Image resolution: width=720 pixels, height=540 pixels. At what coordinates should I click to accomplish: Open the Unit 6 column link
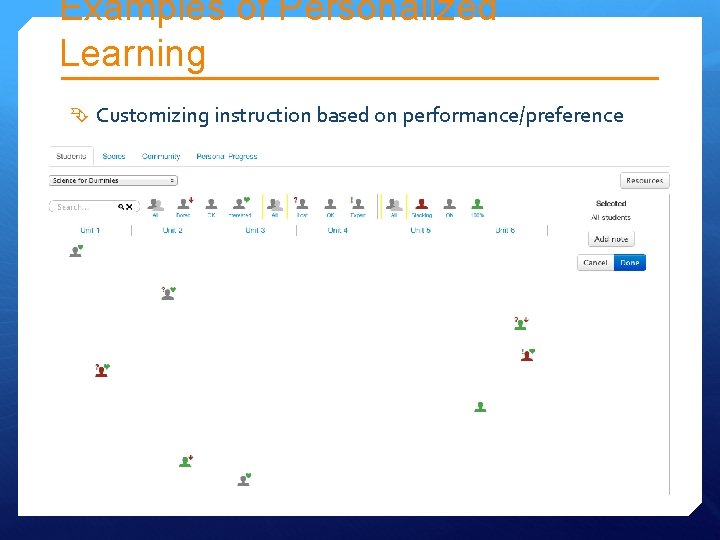click(x=505, y=230)
